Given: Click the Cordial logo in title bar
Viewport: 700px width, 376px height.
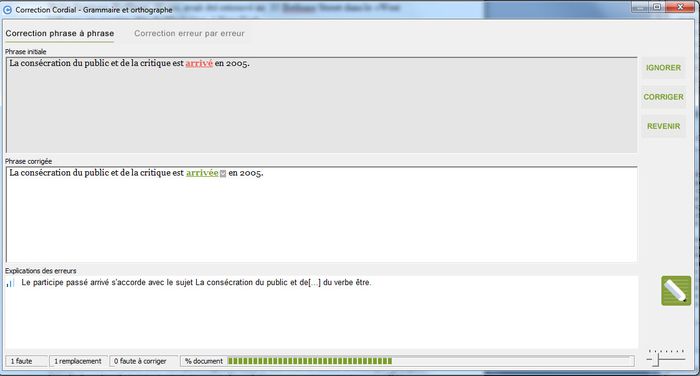Looking at the screenshot, I should coord(8,9).
